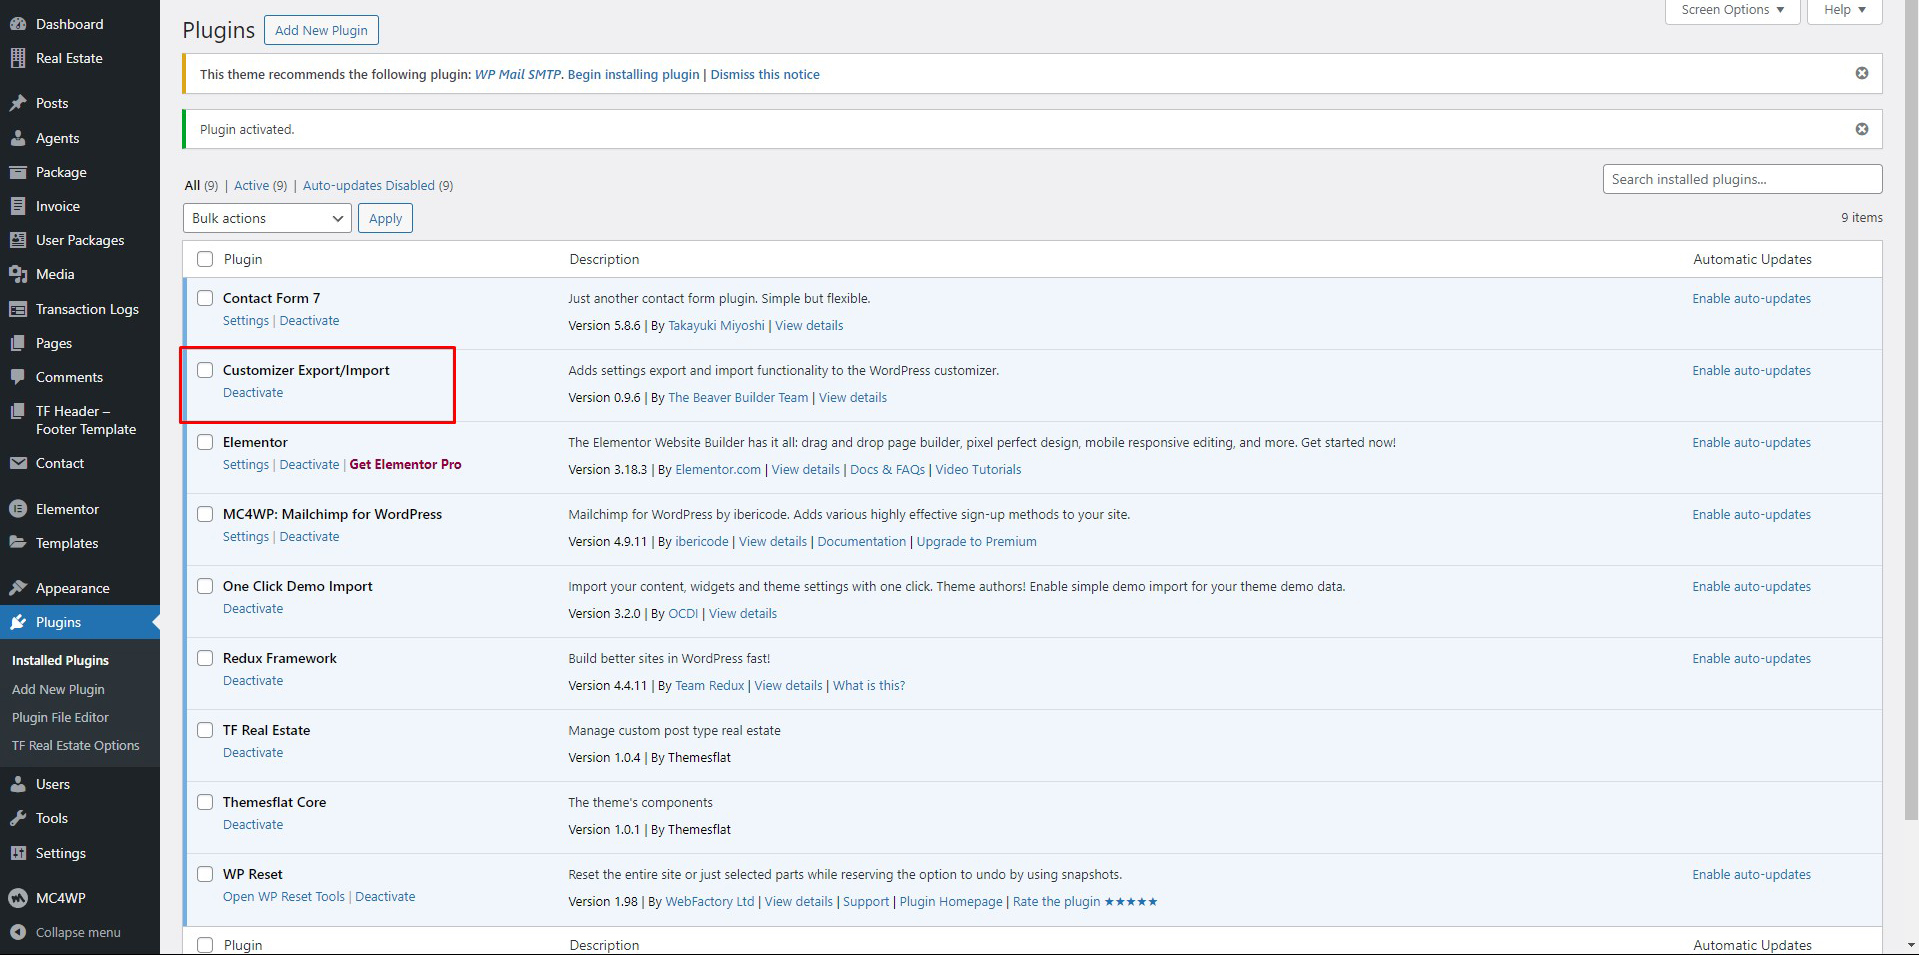The width and height of the screenshot is (1919, 955).
Task: Click the Agents person icon
Action: coord(18,138)
